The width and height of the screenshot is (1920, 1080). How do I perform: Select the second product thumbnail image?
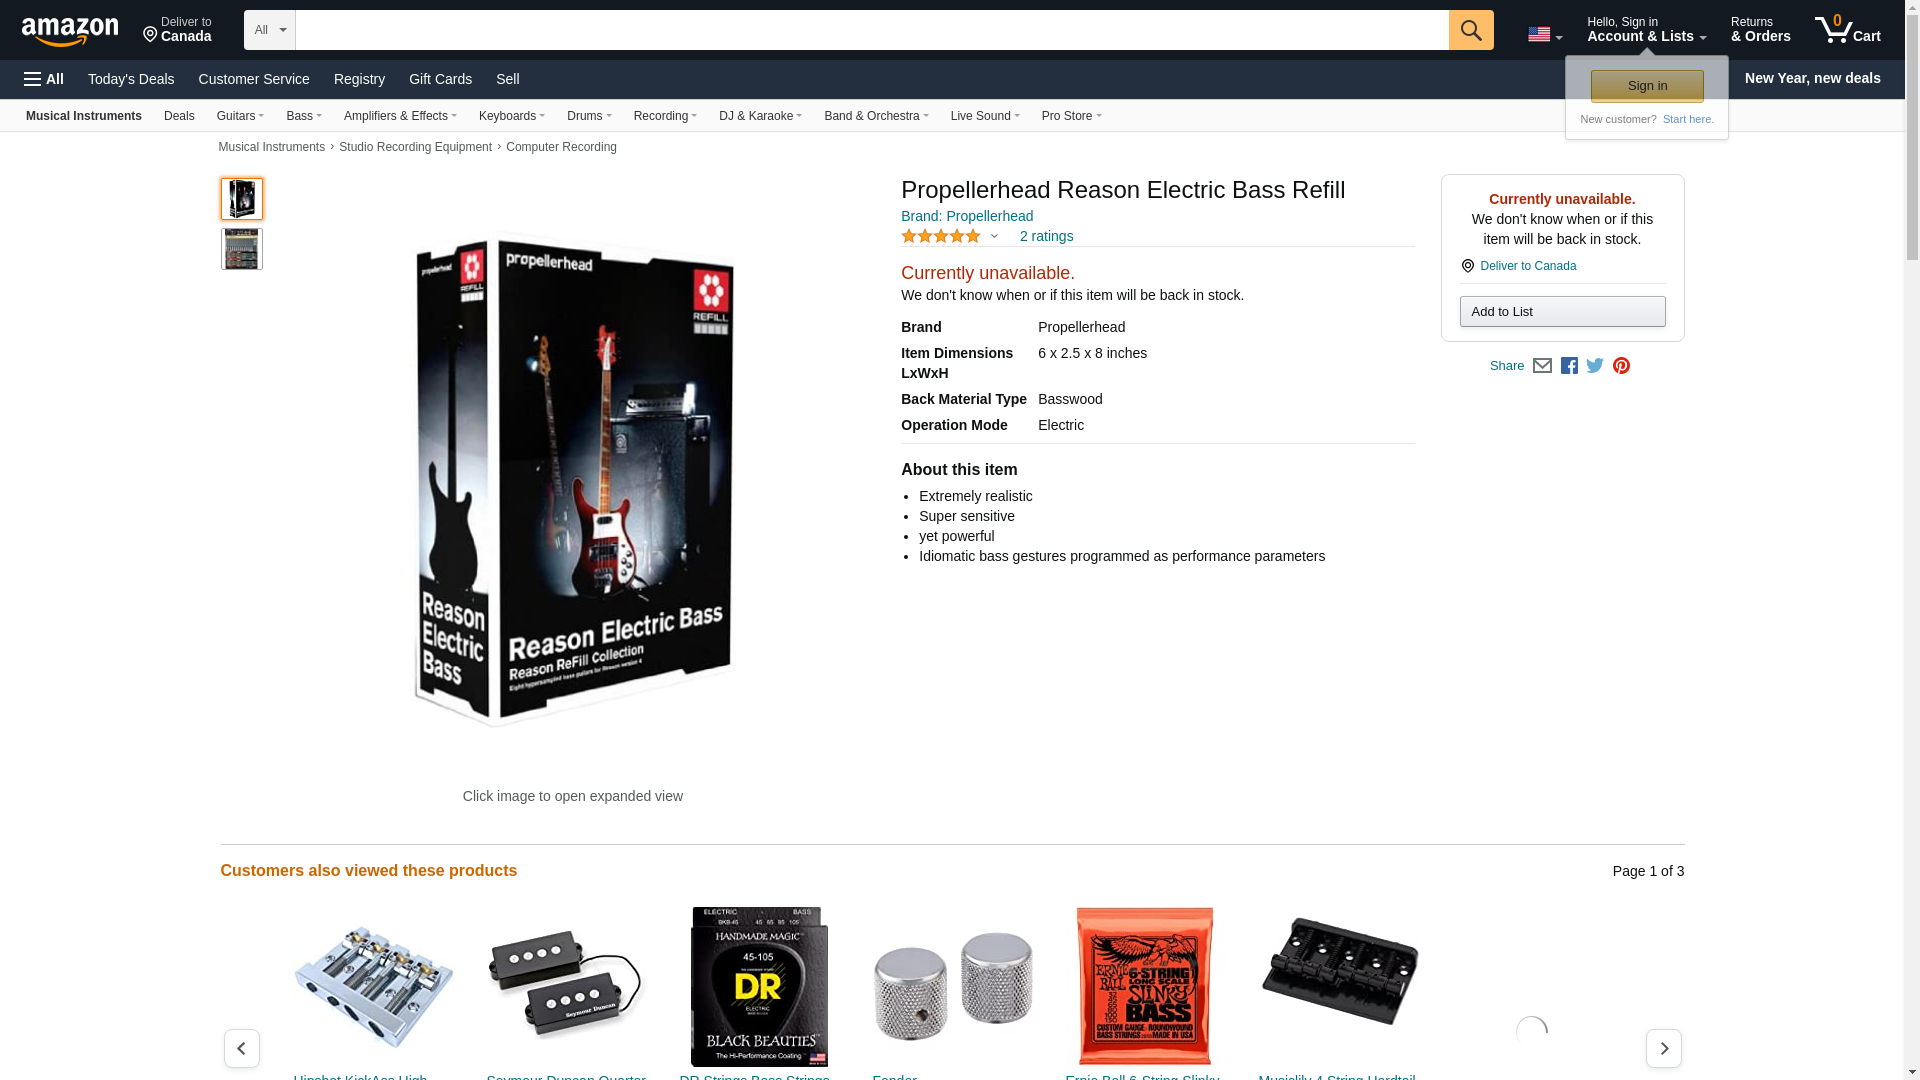[x=241, y=249]
